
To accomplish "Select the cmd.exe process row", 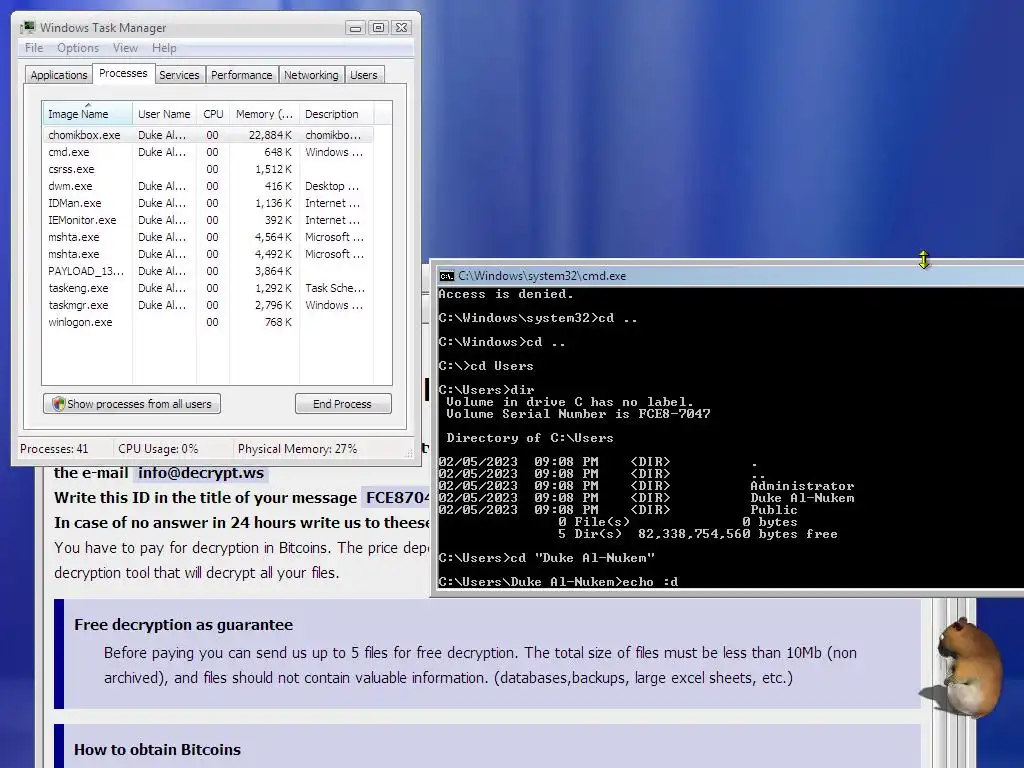I will (x=208, y=152).
